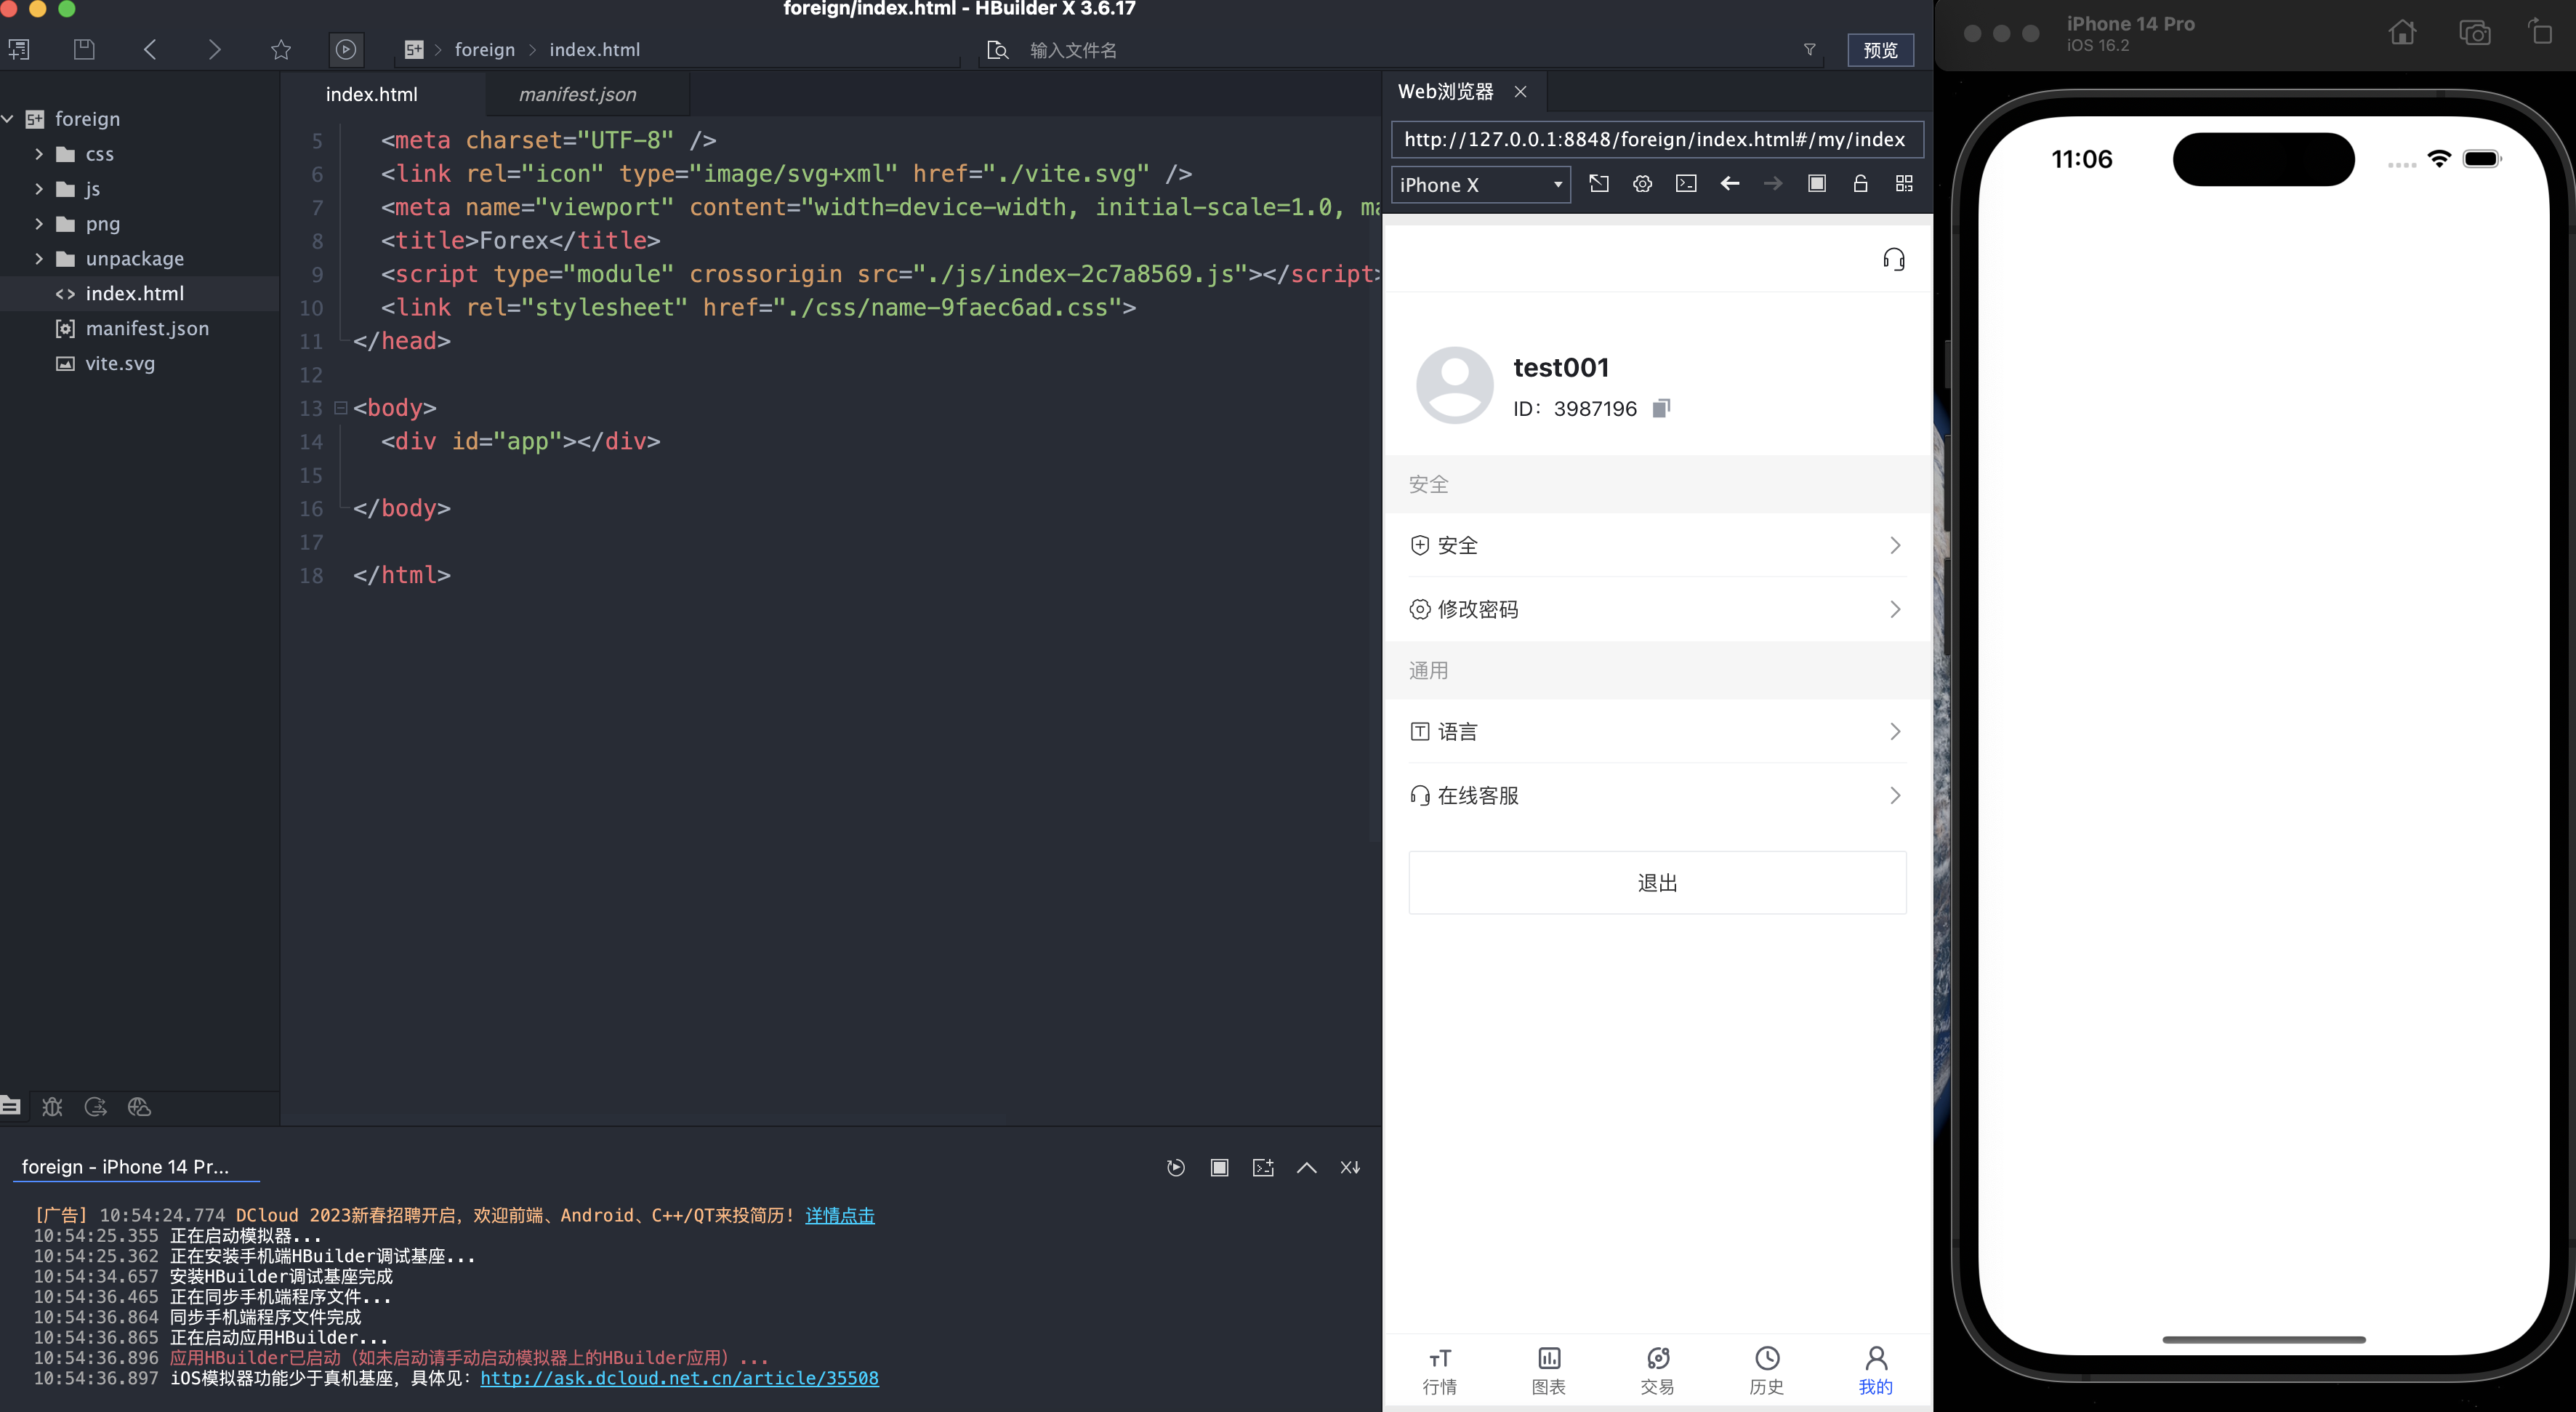2576x1412 pixels.
Task: Click the run/play icon in top toolbar
Action: [x=345, y=49]
